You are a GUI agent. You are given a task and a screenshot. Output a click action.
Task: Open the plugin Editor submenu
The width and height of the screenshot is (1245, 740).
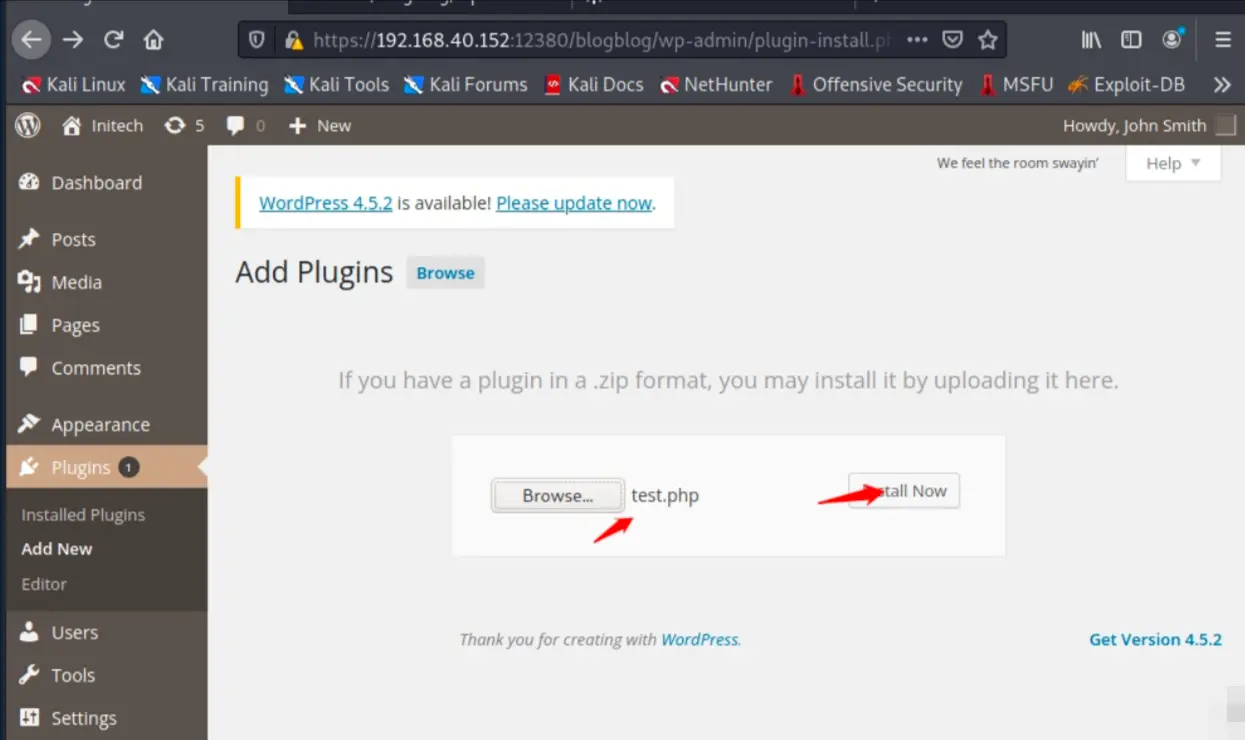[44, 584]
